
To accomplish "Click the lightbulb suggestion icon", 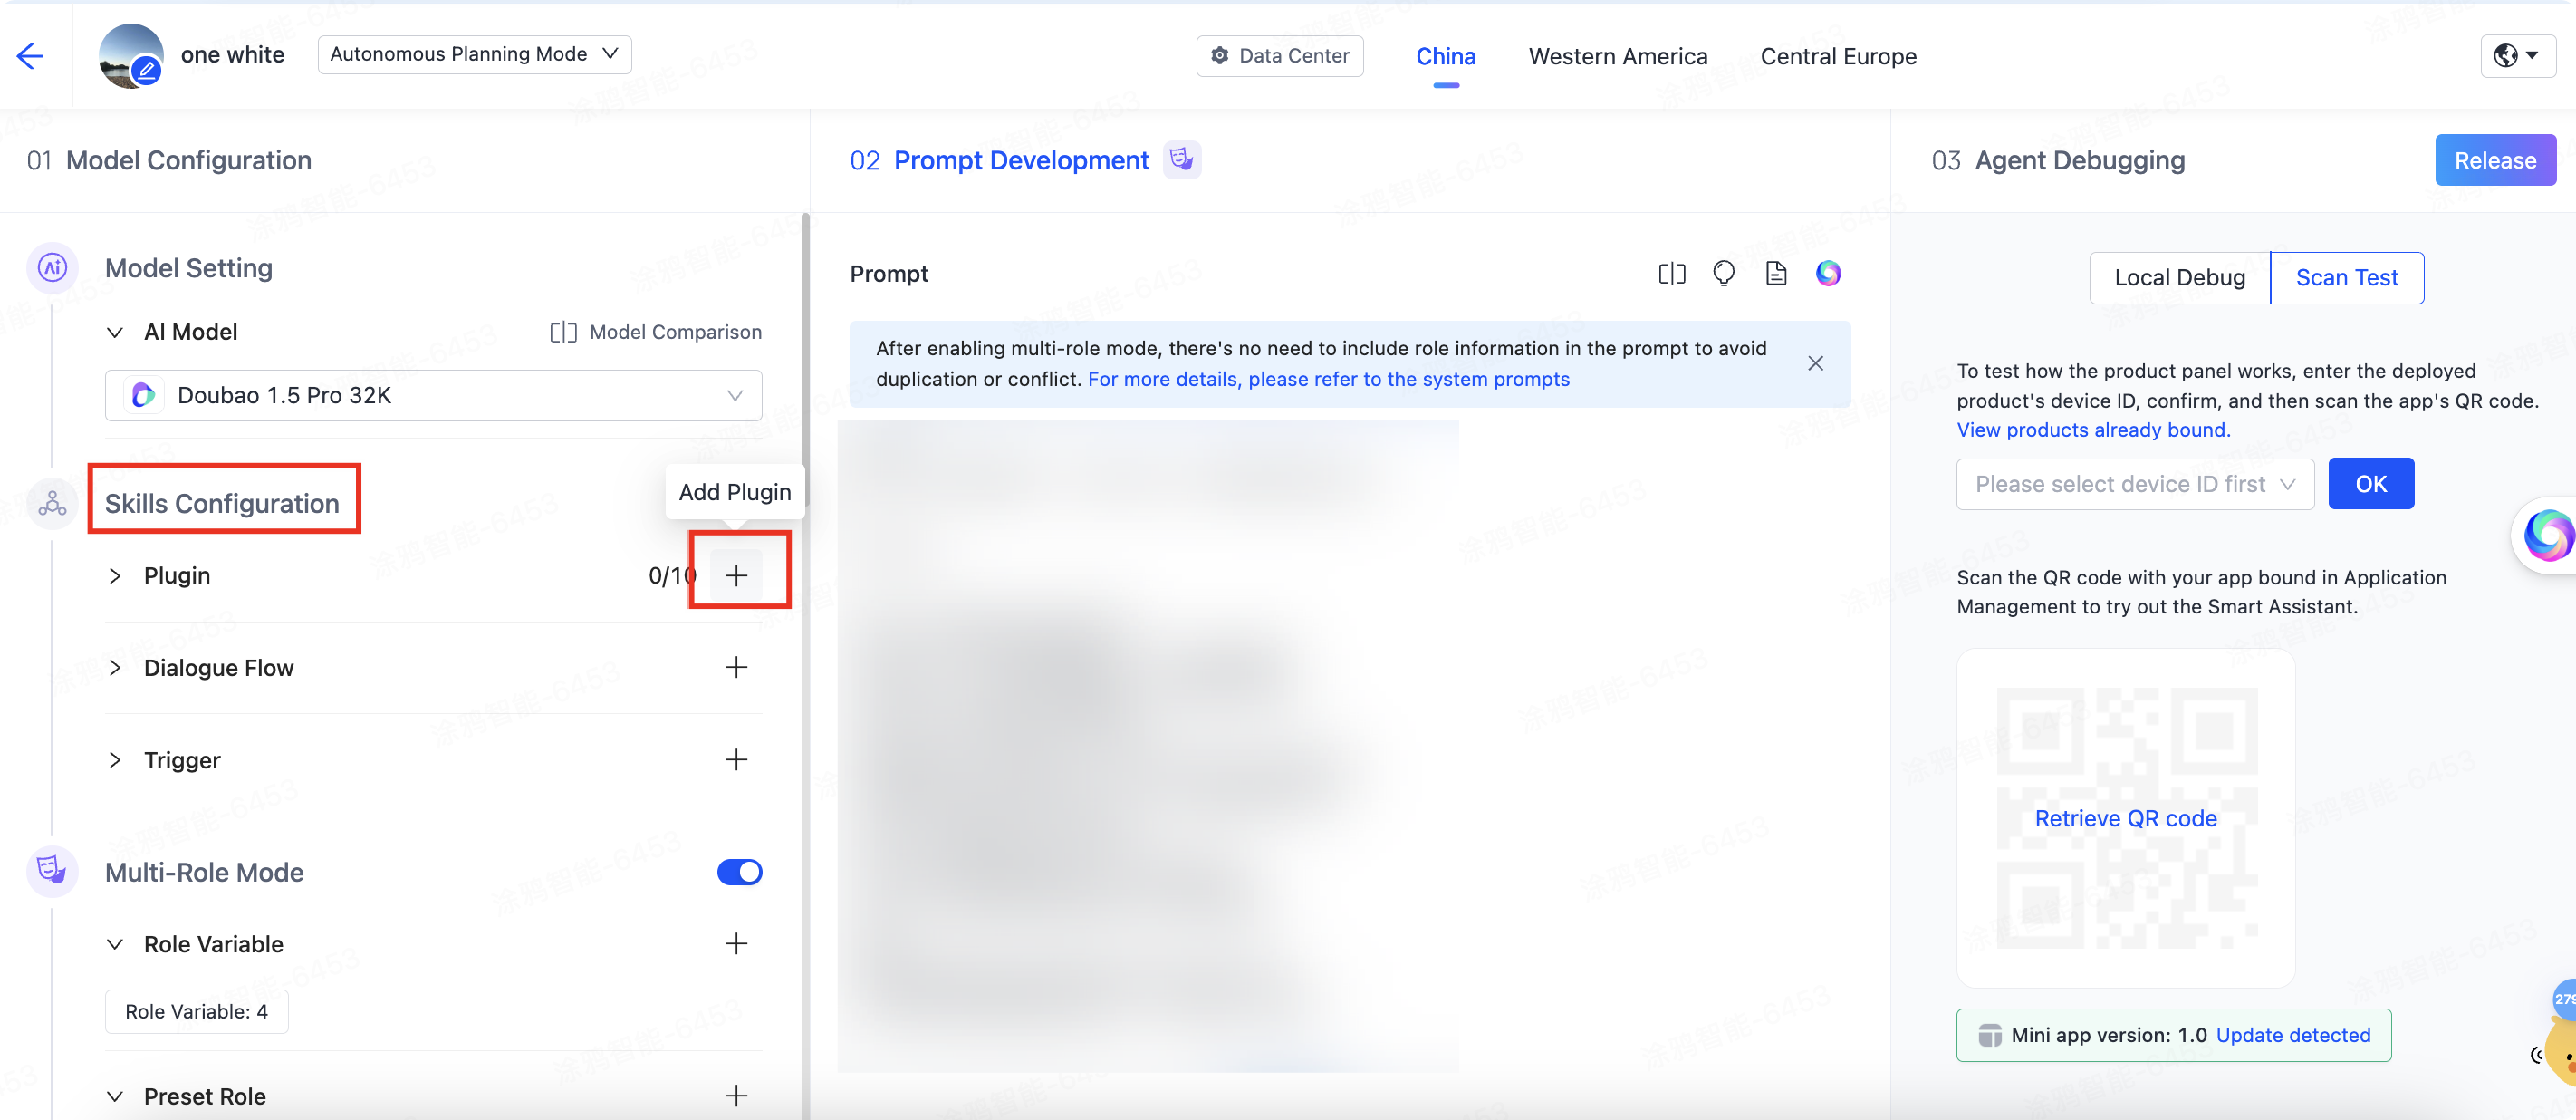I will pyautogui.click(x=1723, y=273).
